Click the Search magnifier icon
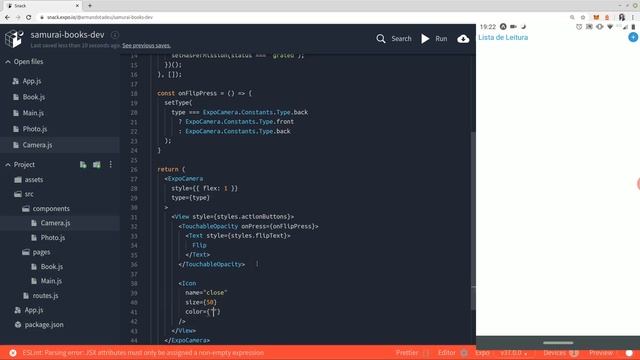Screen dimensions: 640x360 (381, 39)
